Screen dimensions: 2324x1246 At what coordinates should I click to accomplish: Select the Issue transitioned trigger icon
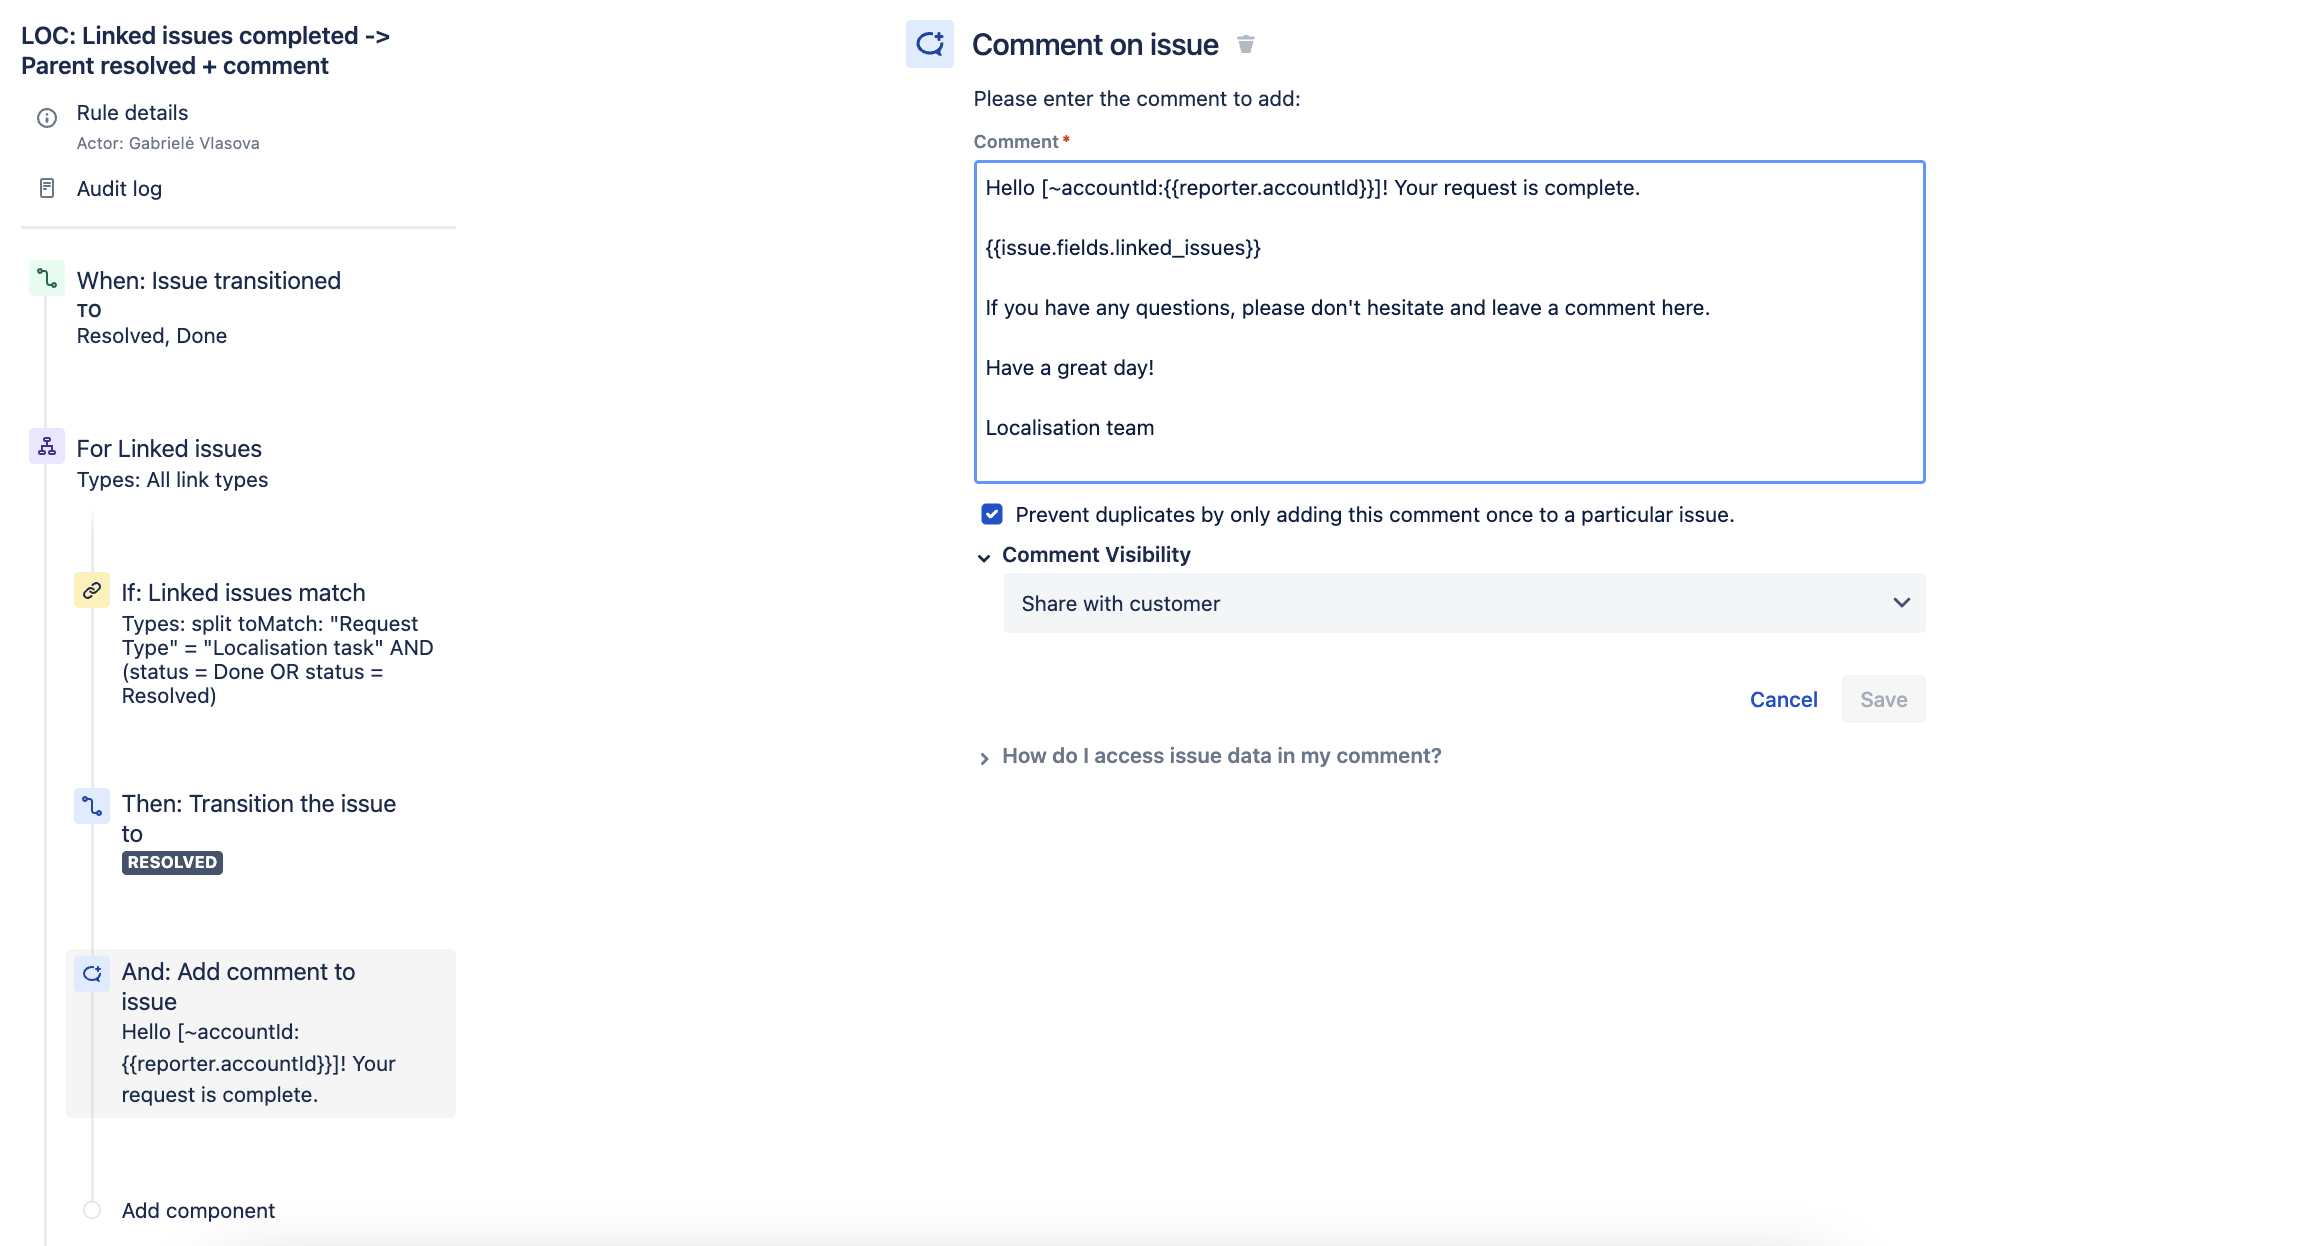click(x=47, y=278)
